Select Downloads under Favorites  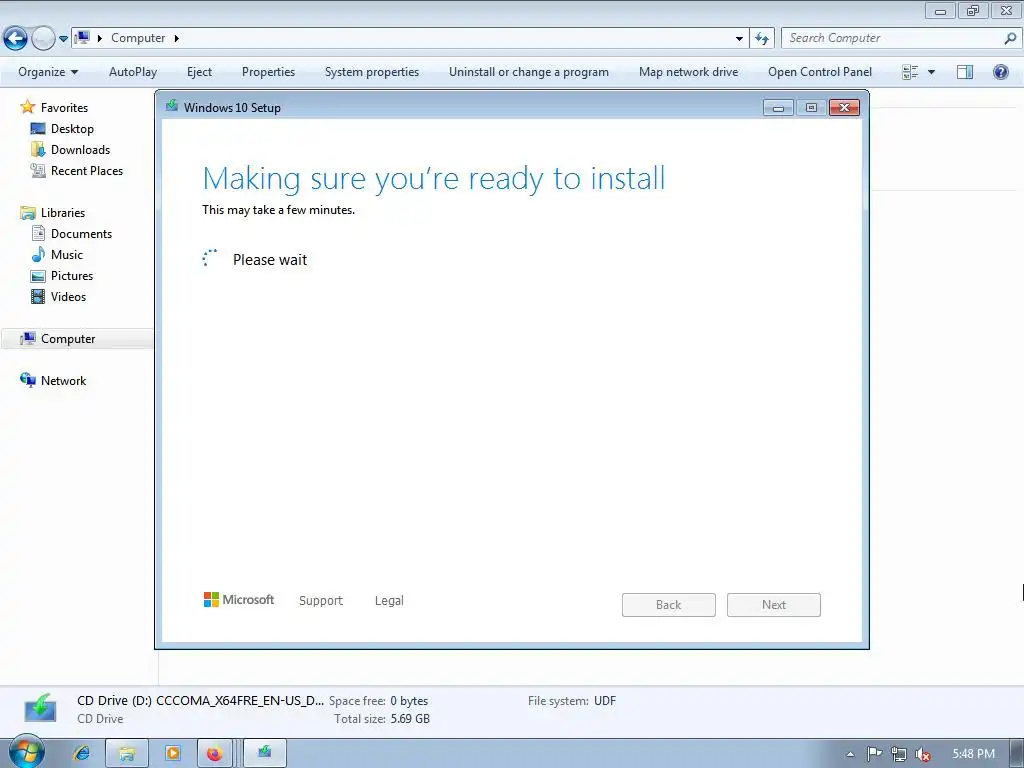coord(80,150)
